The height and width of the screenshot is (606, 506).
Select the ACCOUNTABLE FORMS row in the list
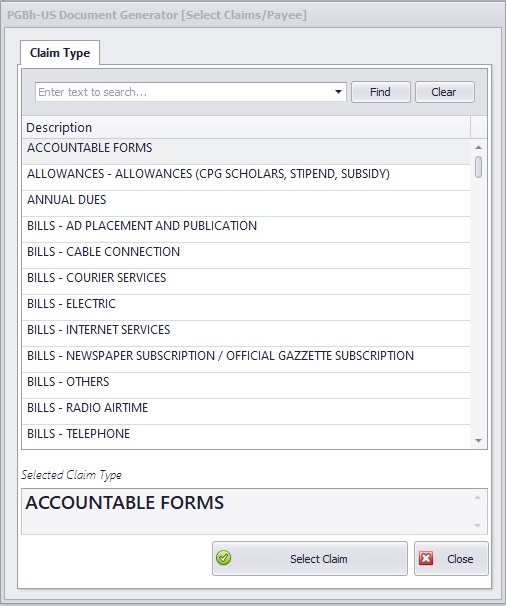click(x=246, y=152)
